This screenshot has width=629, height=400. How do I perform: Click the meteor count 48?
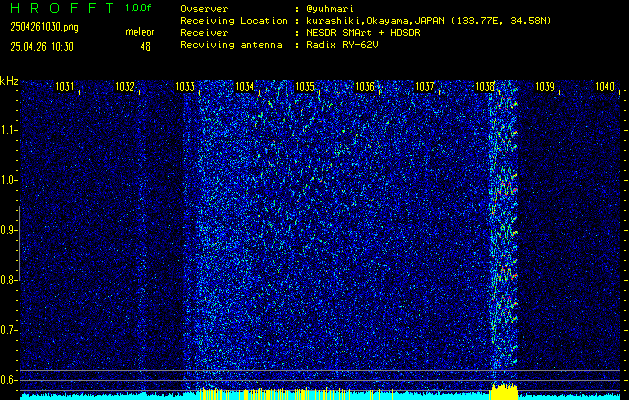click(145, 47)
